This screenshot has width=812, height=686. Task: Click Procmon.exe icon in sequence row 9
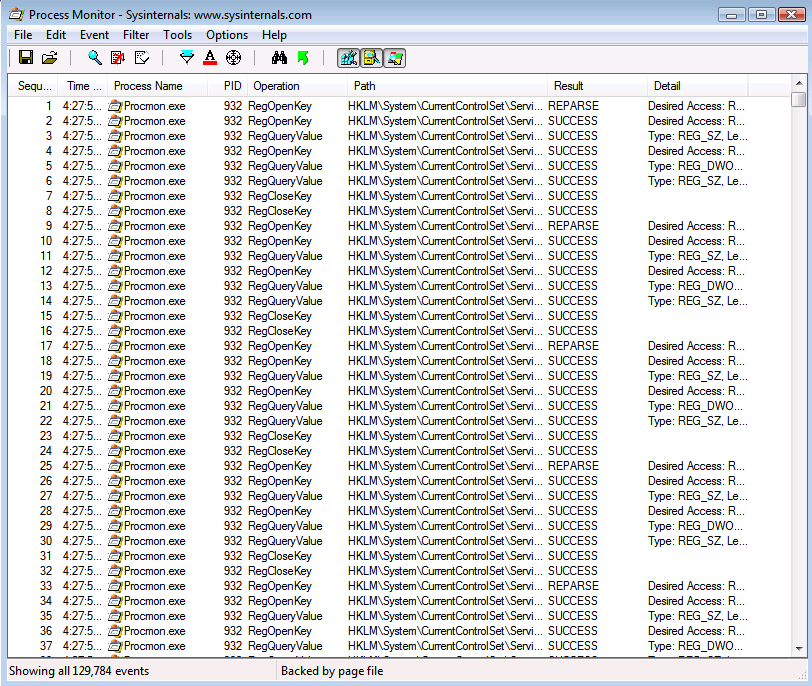115,226
